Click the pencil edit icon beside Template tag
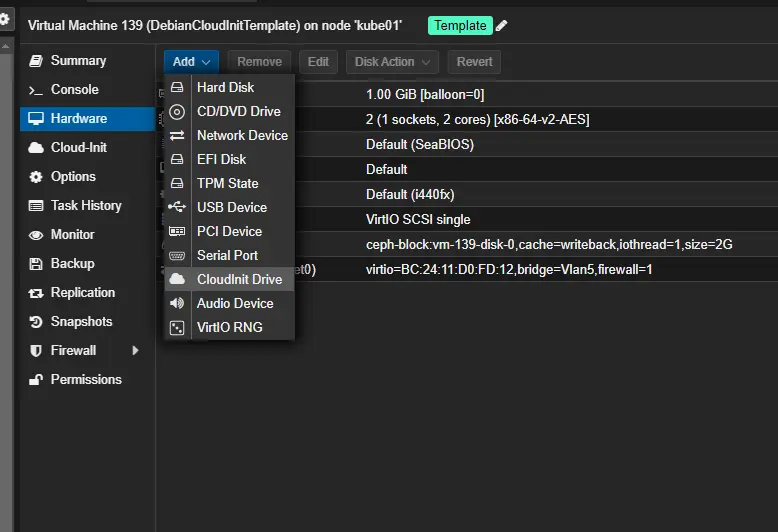Viewport: 778px width, 532px height. click(502, 26)
